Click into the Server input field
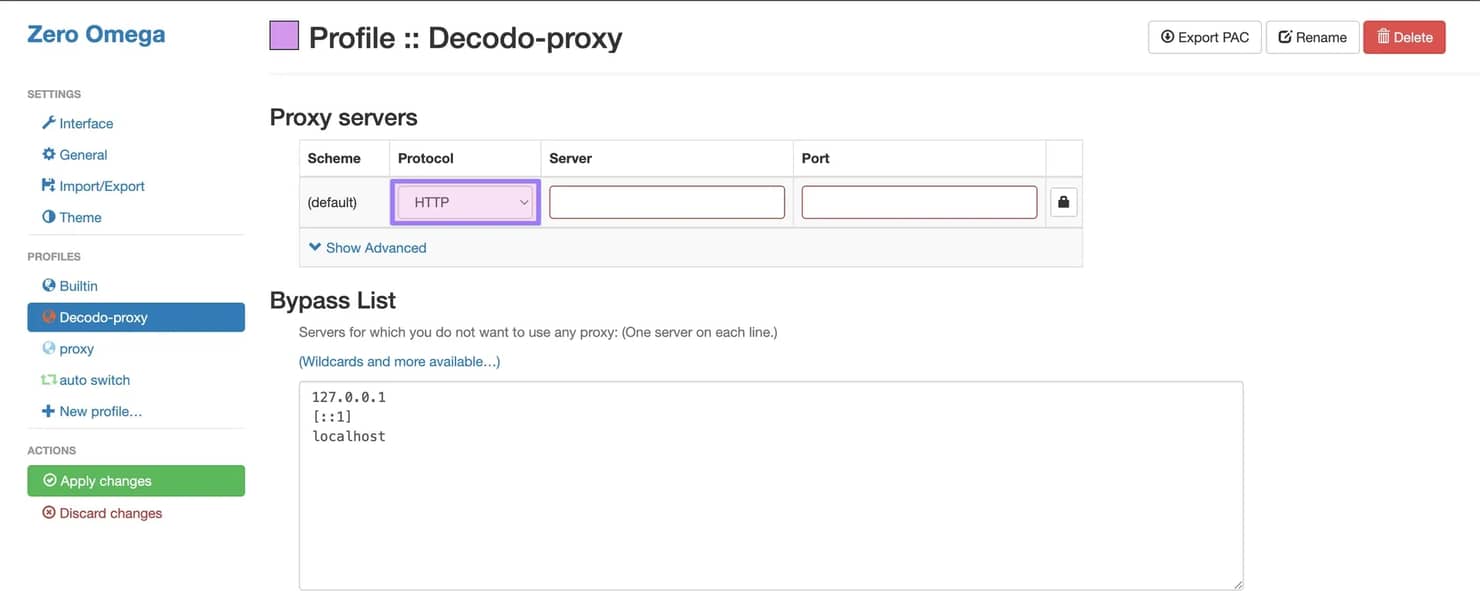 coord(667,202)
